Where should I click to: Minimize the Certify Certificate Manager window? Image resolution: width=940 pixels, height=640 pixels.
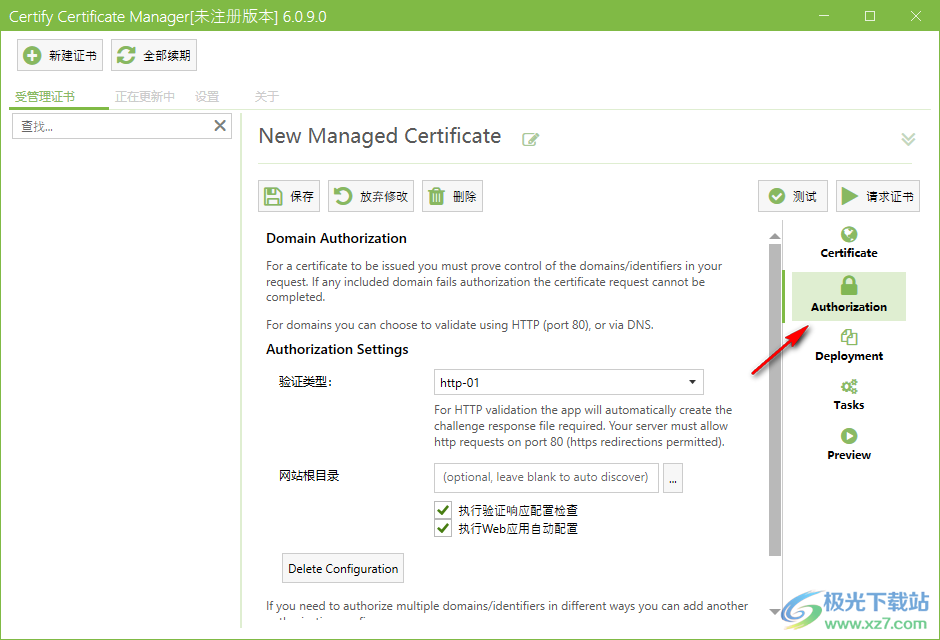coord(824,16)
